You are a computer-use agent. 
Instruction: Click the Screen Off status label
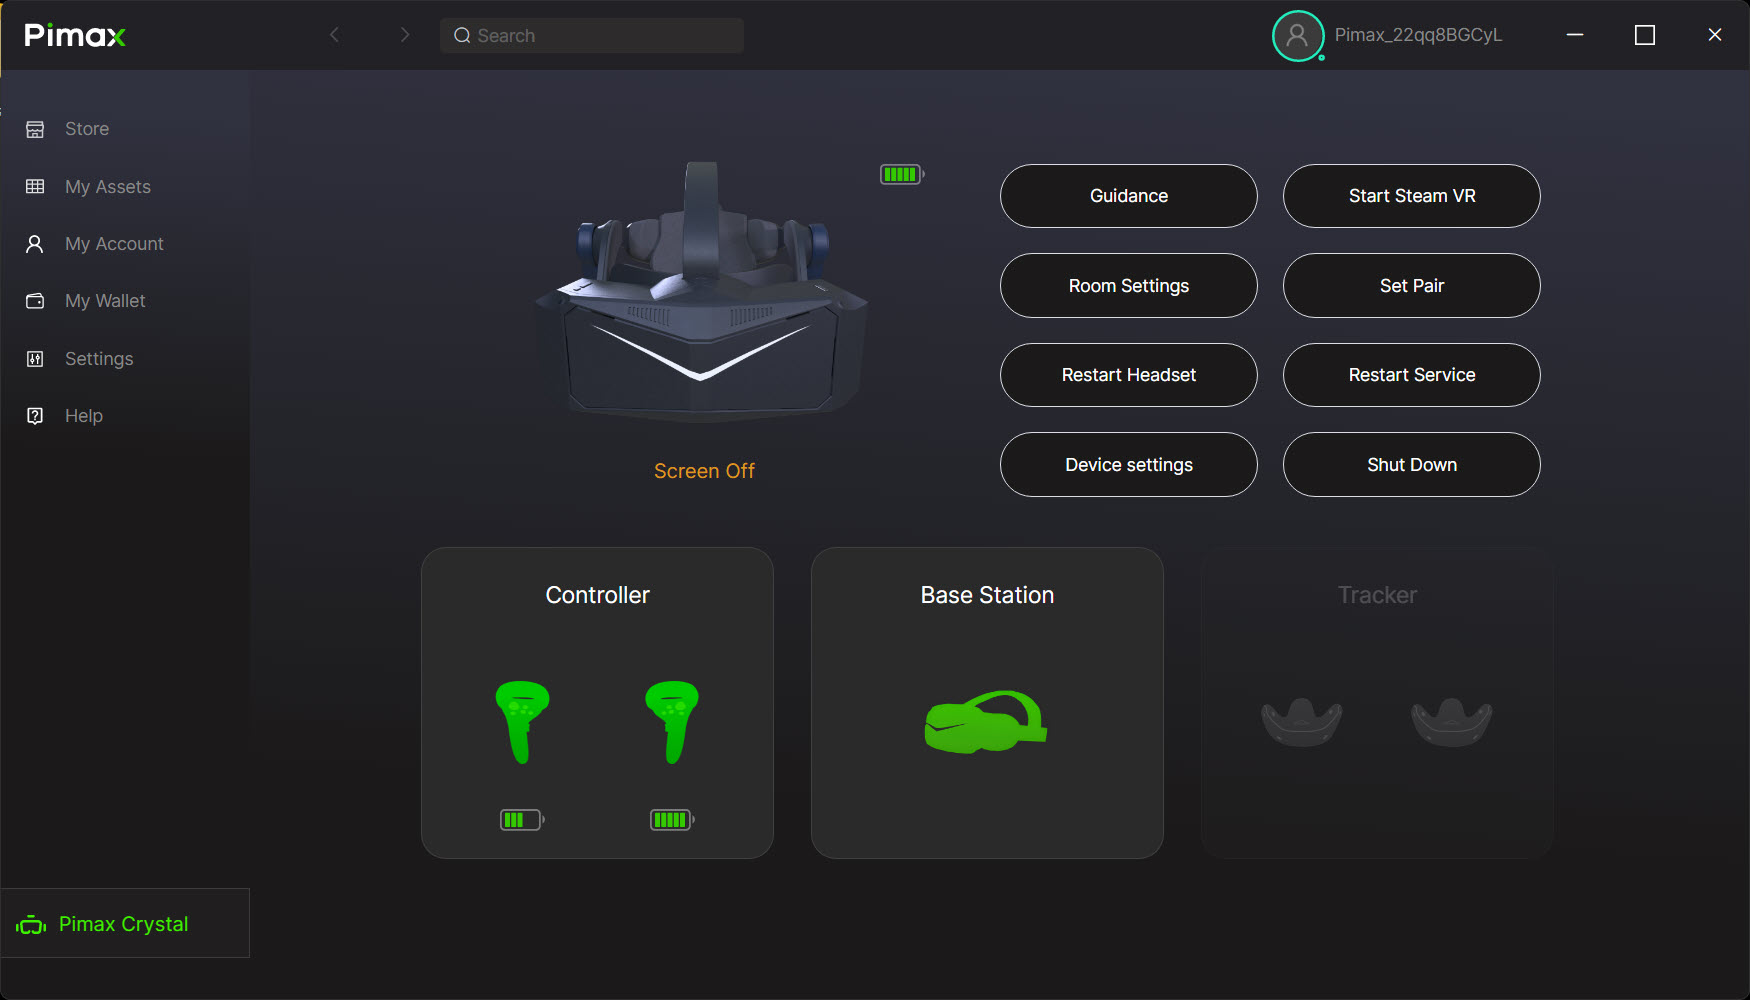point(704,470)
